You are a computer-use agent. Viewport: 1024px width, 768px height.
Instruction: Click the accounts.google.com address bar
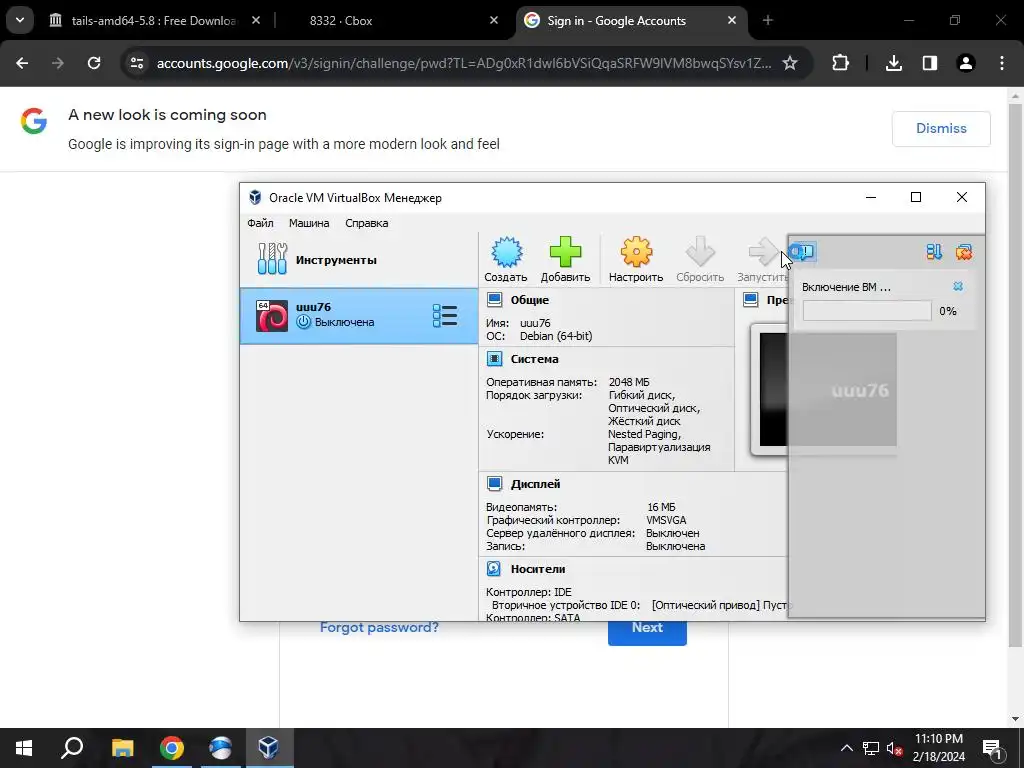pyautogui.click(x=464, y=63)
